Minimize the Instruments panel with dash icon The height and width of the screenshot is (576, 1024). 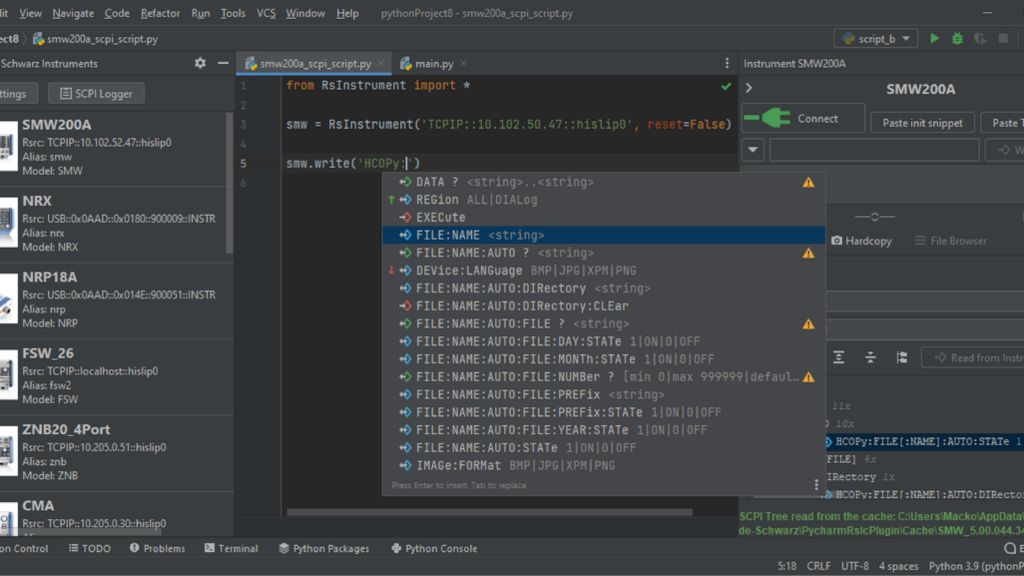click(x=223, y=63)
